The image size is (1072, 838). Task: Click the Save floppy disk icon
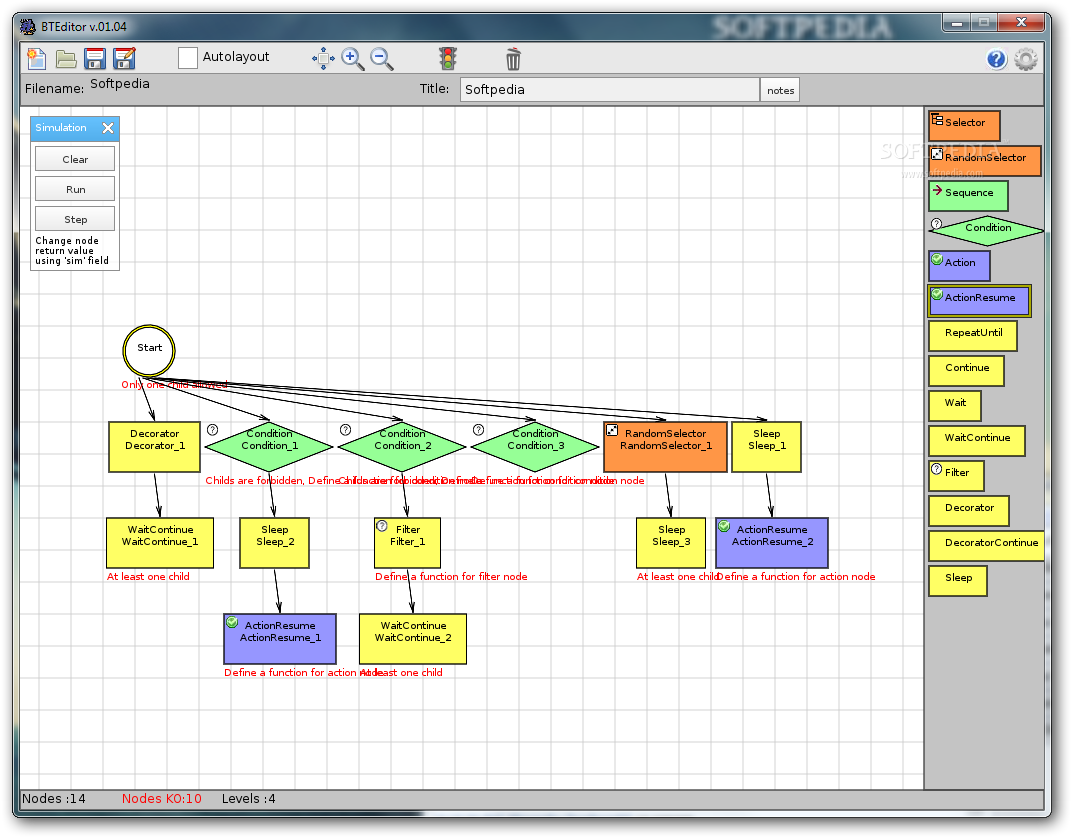click(x=95, y=59)
